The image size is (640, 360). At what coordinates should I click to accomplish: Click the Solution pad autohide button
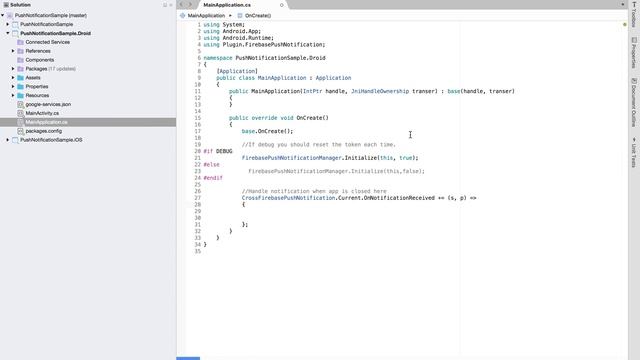point(165,5)
